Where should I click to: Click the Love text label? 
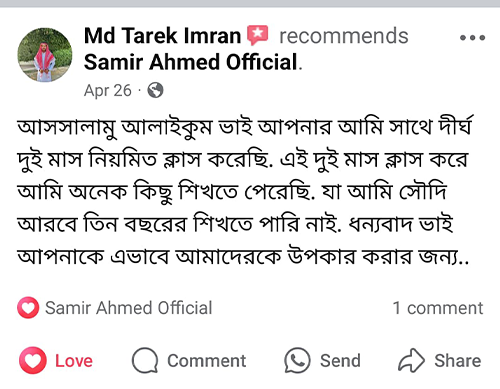point(74,361)
